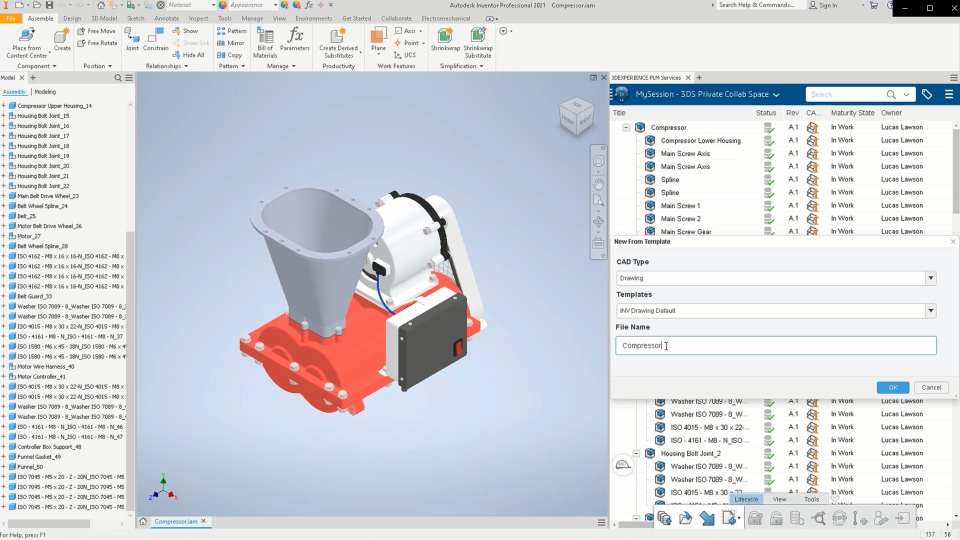The image size is (960, 540).
Task: Click the UCS work feature
Action: (405, 54)
